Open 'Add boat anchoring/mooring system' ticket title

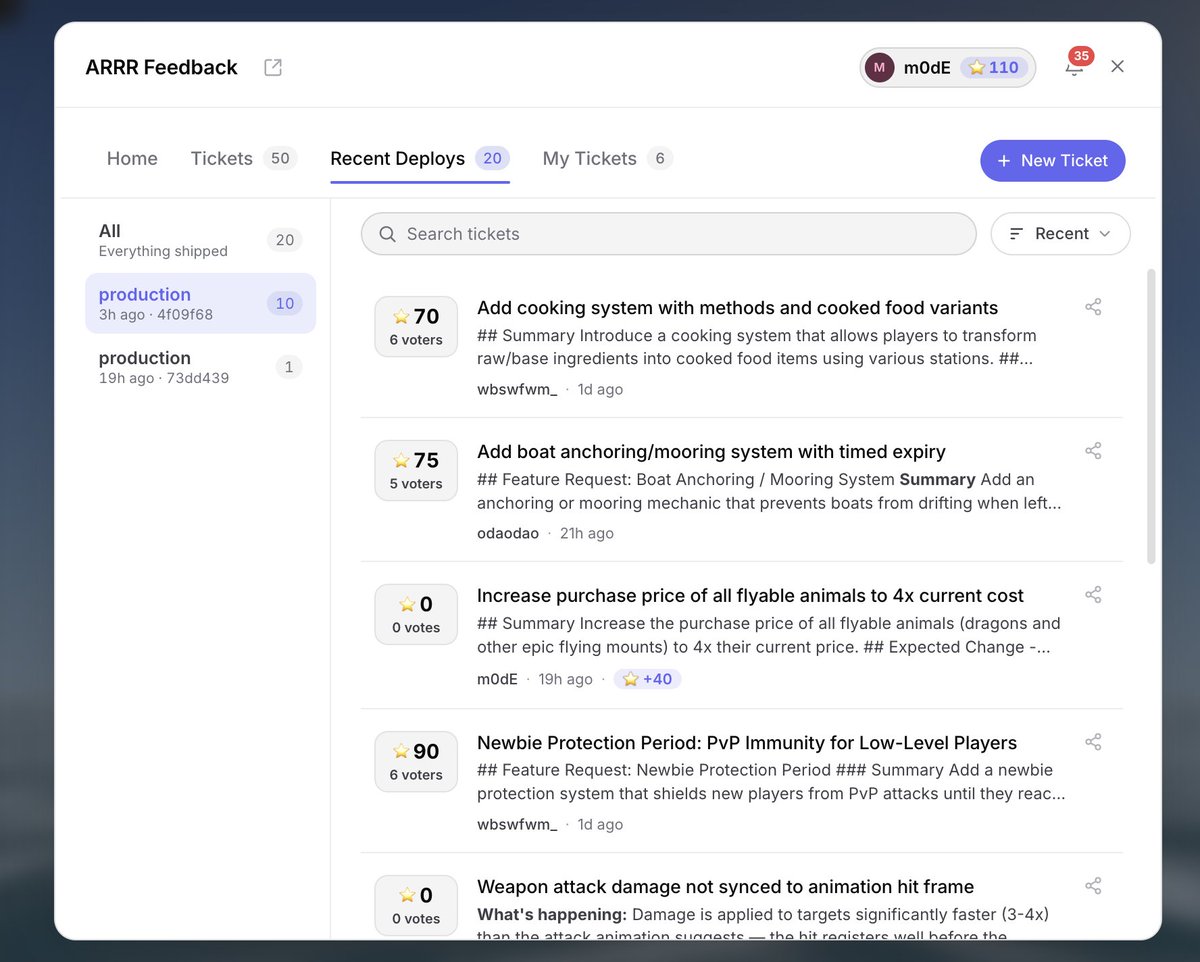click(711, 452)
